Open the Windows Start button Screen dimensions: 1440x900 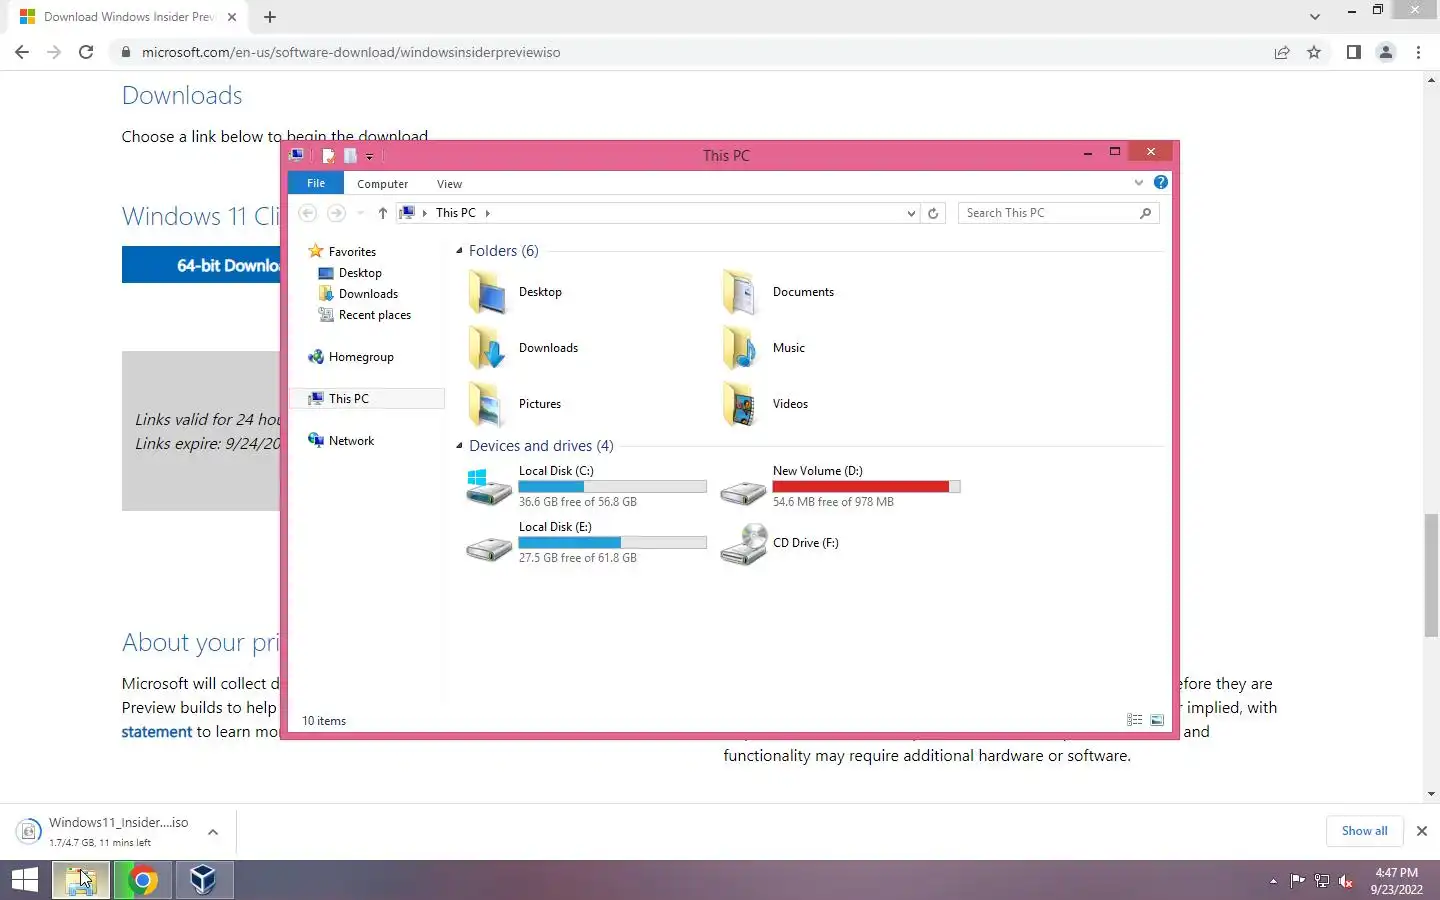(x=25, y=880)
